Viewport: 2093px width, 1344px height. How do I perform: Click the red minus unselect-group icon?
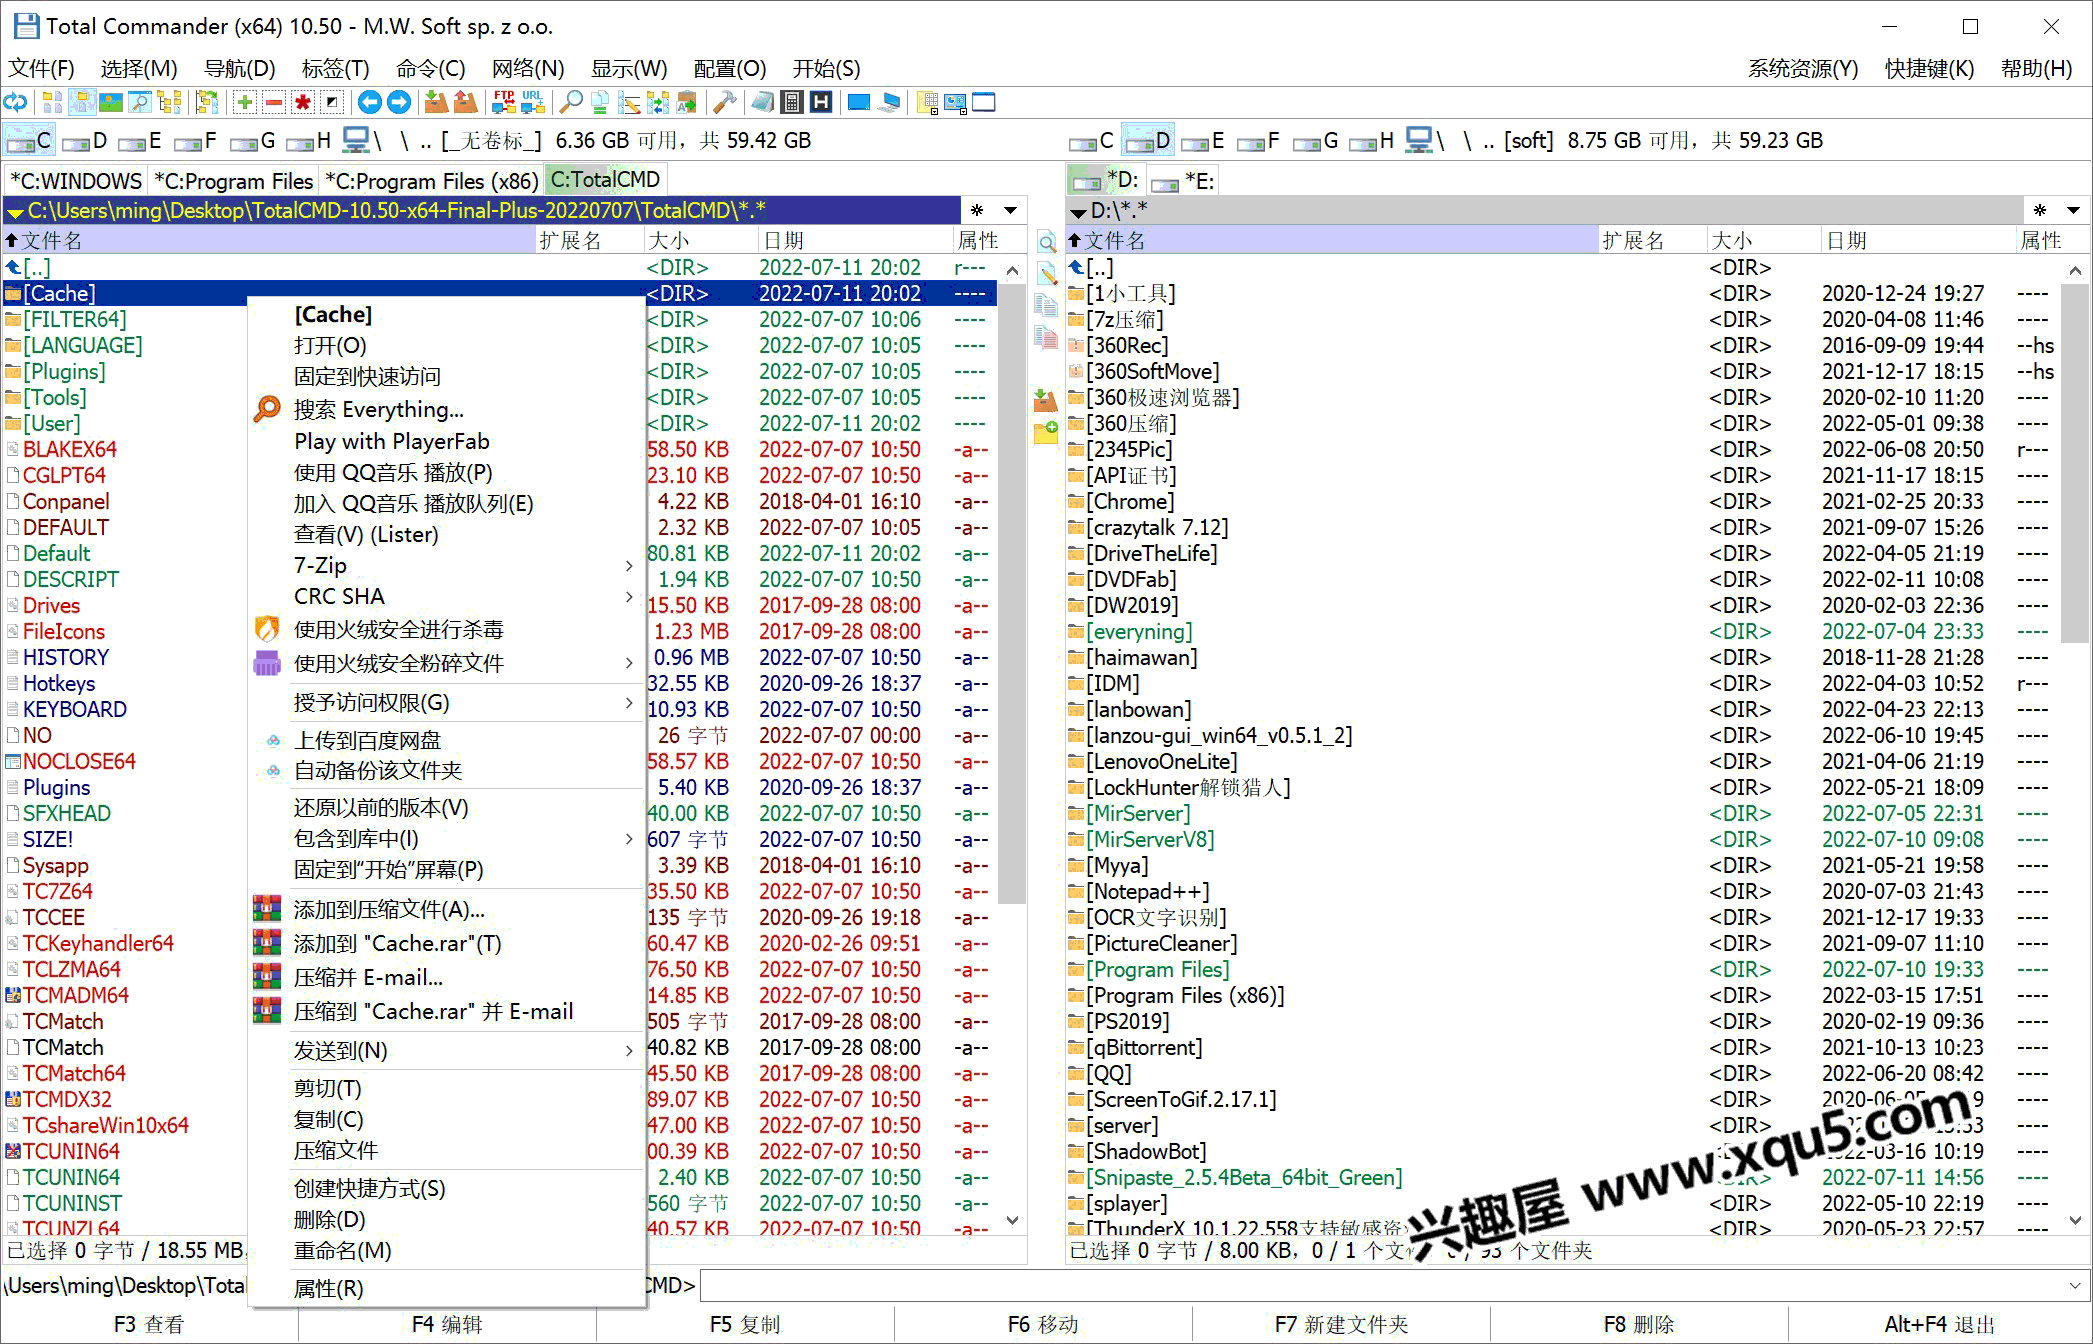click(x=274, y=102)
